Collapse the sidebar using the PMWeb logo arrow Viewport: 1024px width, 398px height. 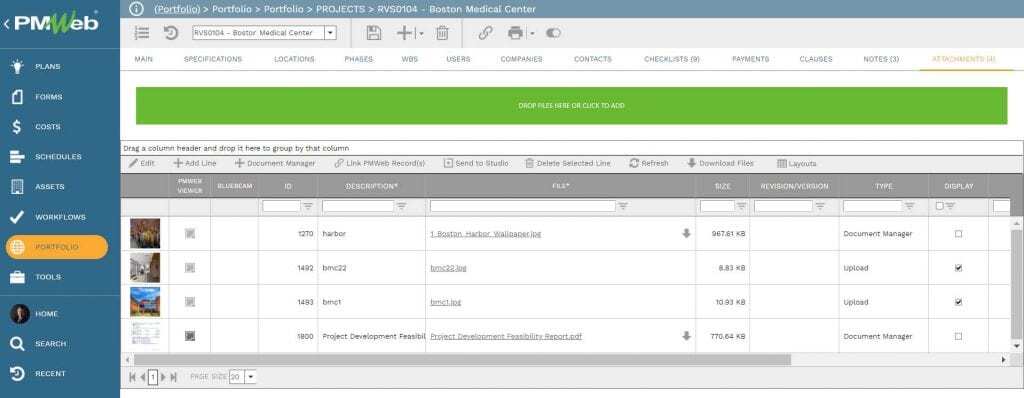[x=6, y=24]
